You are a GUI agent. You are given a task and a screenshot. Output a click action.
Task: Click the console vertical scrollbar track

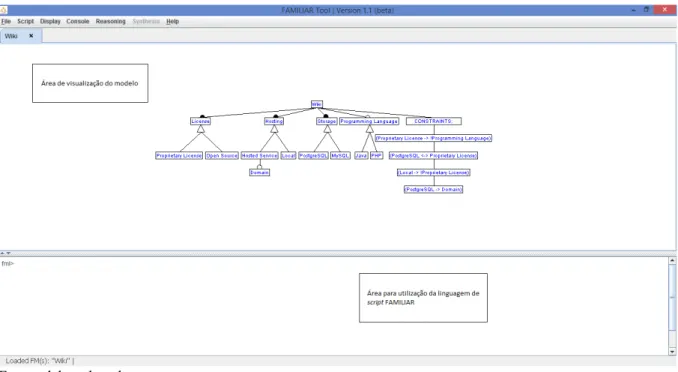(x=672, y=306)
